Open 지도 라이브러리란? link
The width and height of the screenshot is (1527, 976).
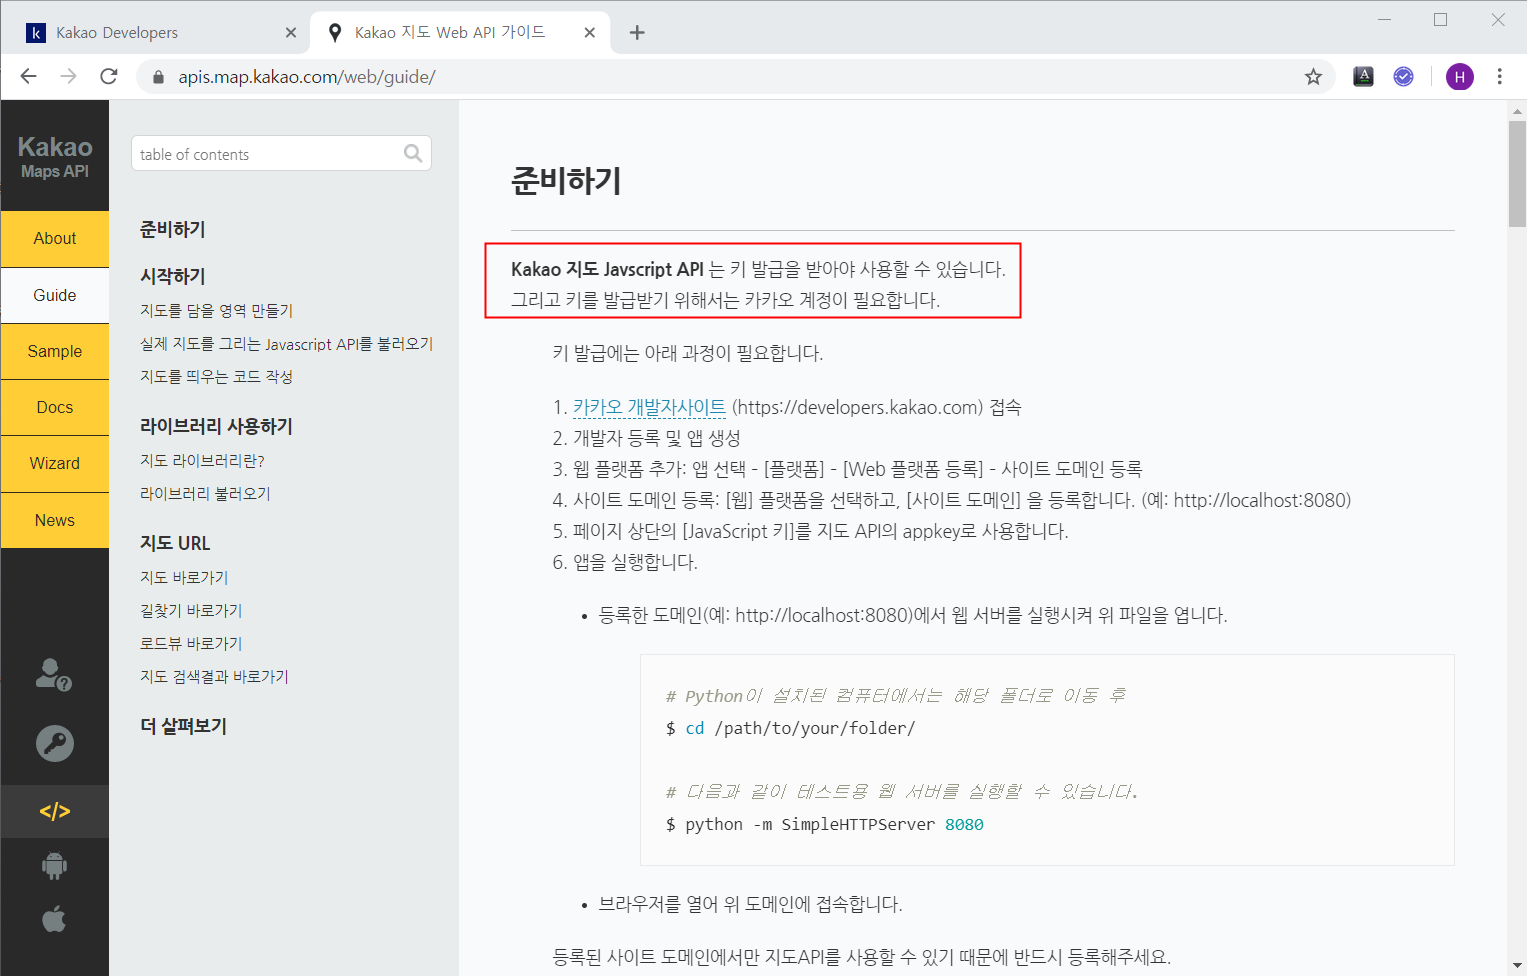202,461
